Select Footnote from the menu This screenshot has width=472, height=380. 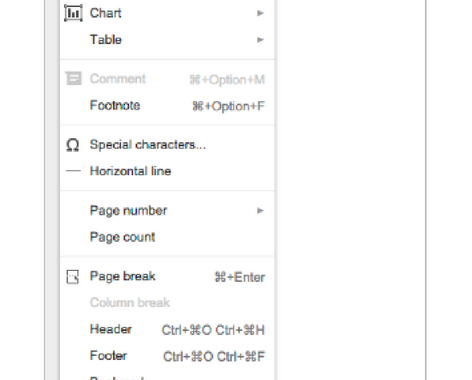coord(167,105)
